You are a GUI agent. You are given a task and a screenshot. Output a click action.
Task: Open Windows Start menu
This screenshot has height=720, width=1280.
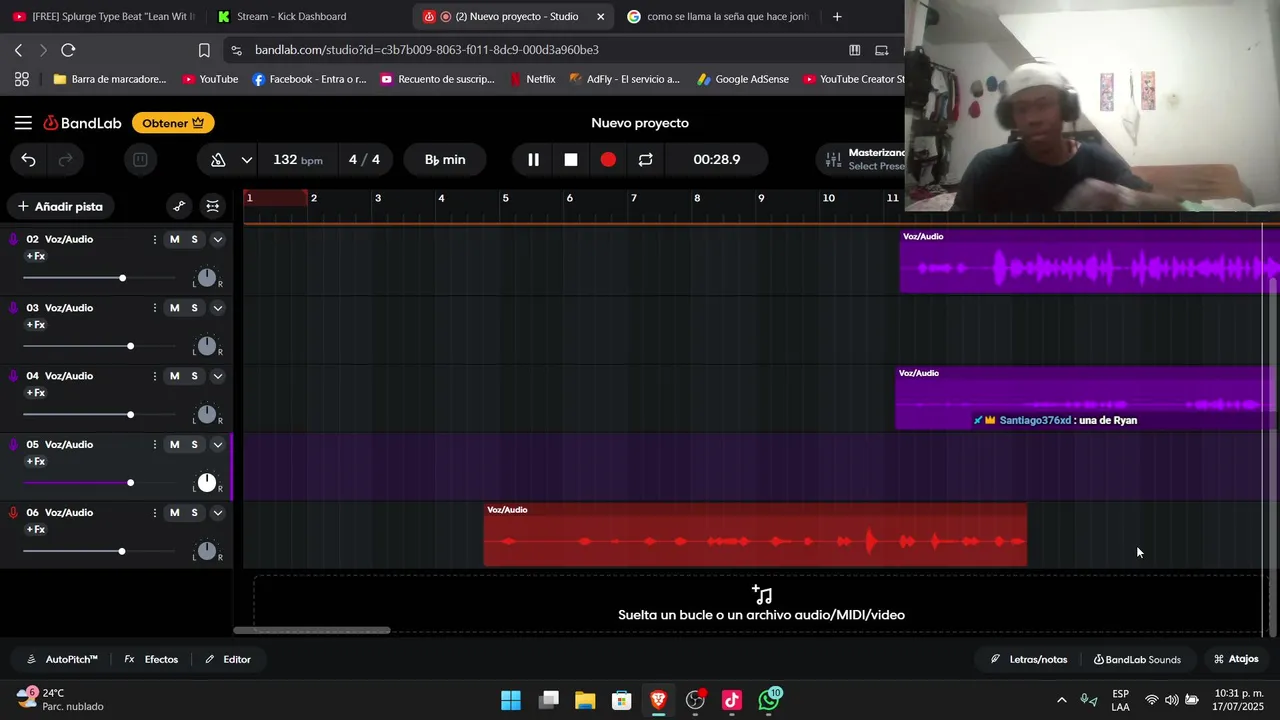pos(511,700)
